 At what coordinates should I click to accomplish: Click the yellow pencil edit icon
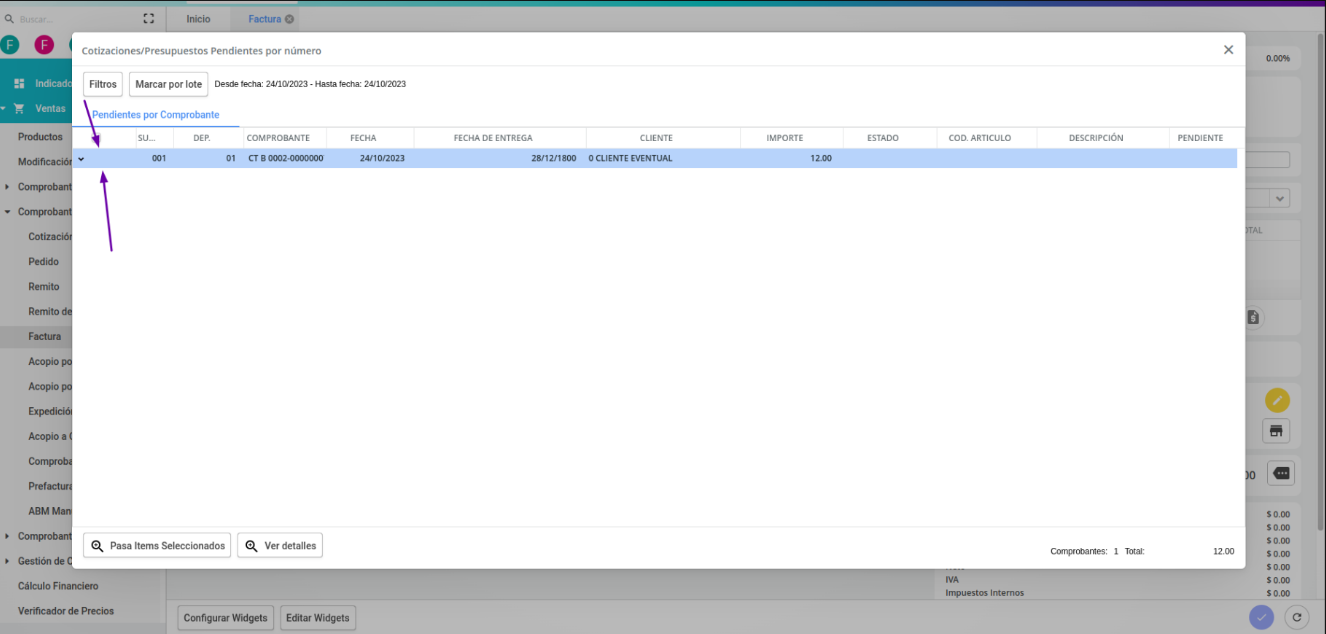coord(1277,401)
